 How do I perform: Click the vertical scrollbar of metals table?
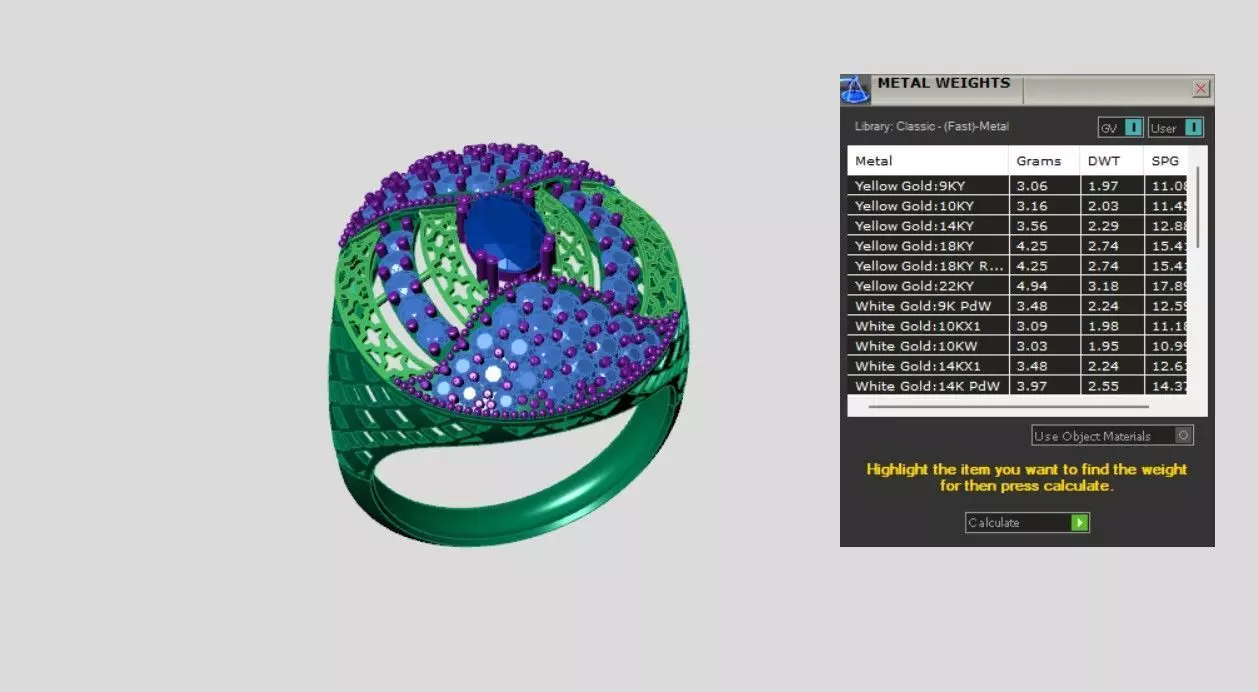pyautogui.click(x=1197, y=208)
